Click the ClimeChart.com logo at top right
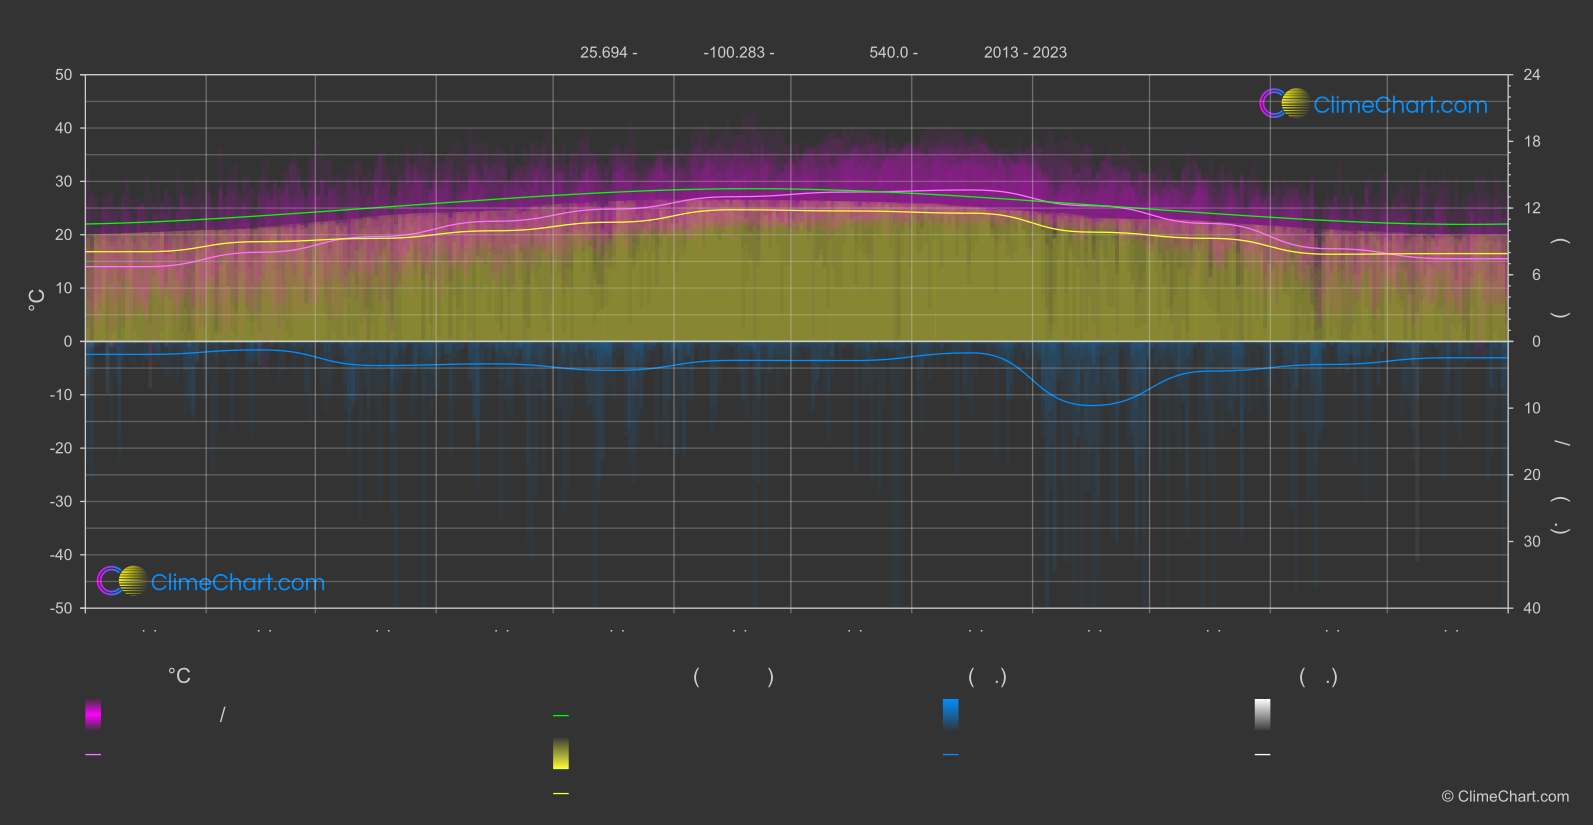Screen dimensions: 1593x825 (x=1373, y=104)
